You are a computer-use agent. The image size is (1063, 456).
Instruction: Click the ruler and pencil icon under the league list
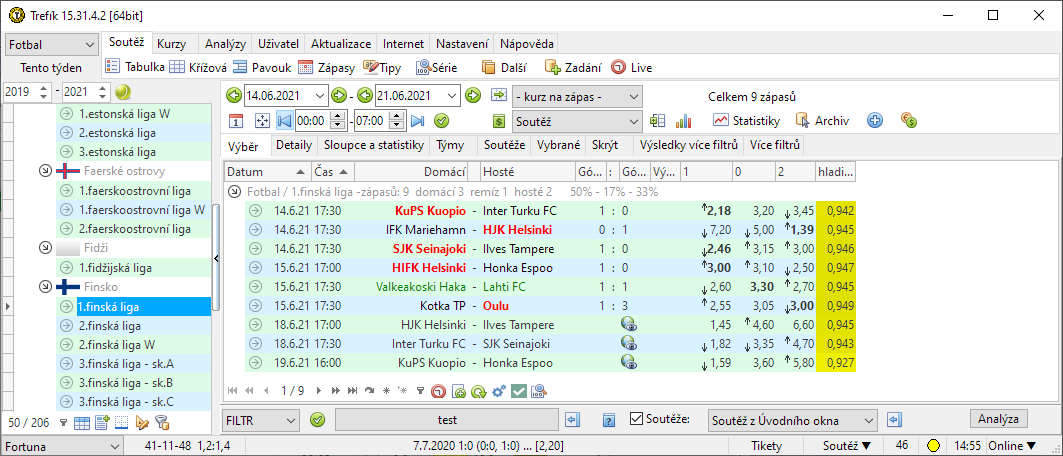pyautogui.click(x=142, y=423)
